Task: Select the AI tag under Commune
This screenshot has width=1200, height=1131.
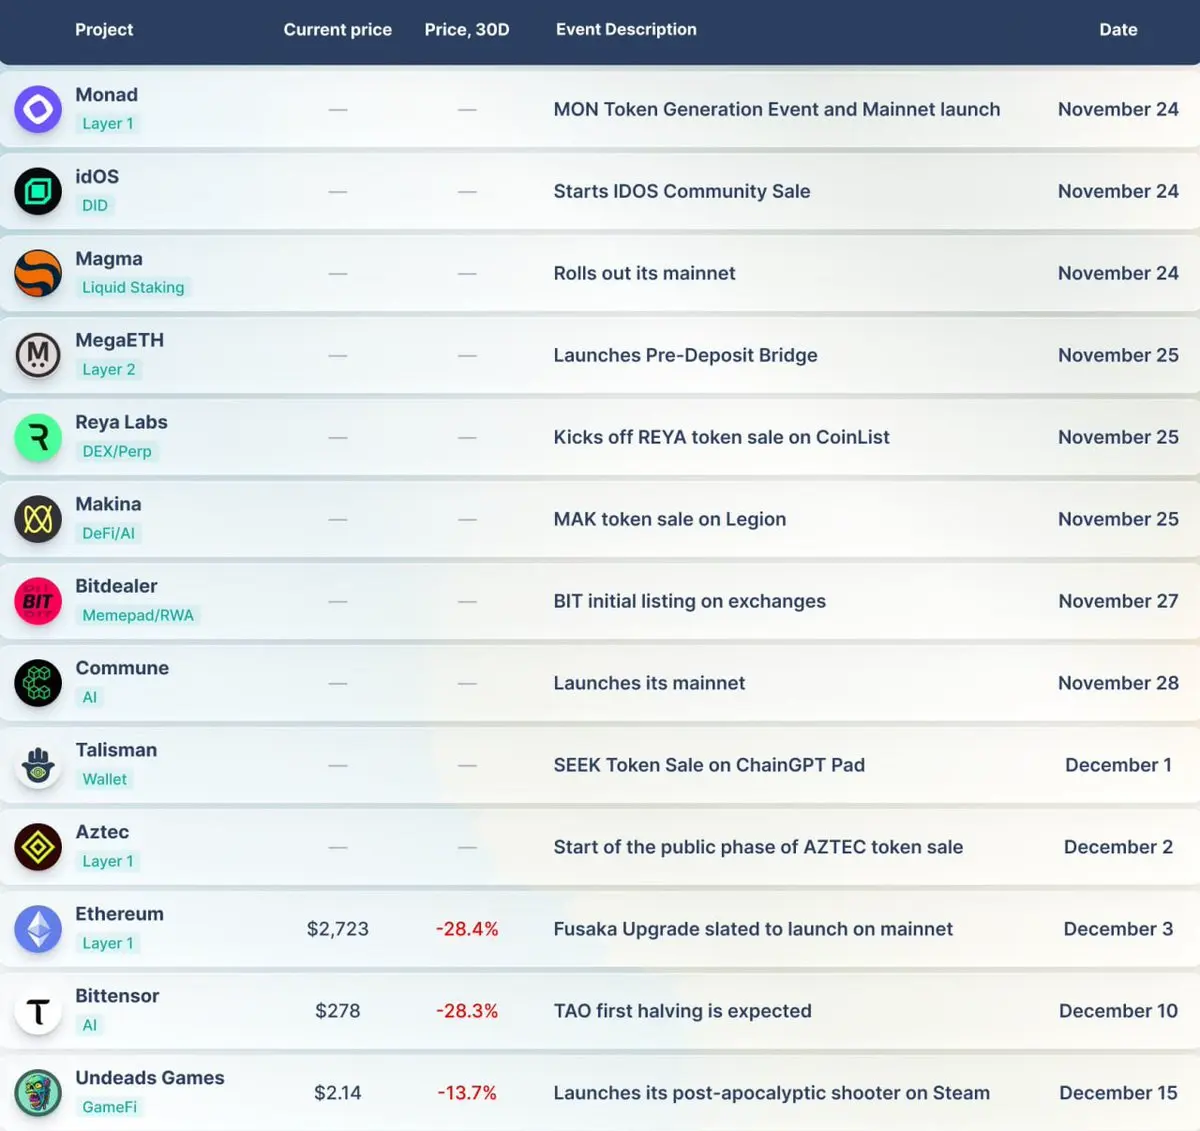Action: coord(90,698)
